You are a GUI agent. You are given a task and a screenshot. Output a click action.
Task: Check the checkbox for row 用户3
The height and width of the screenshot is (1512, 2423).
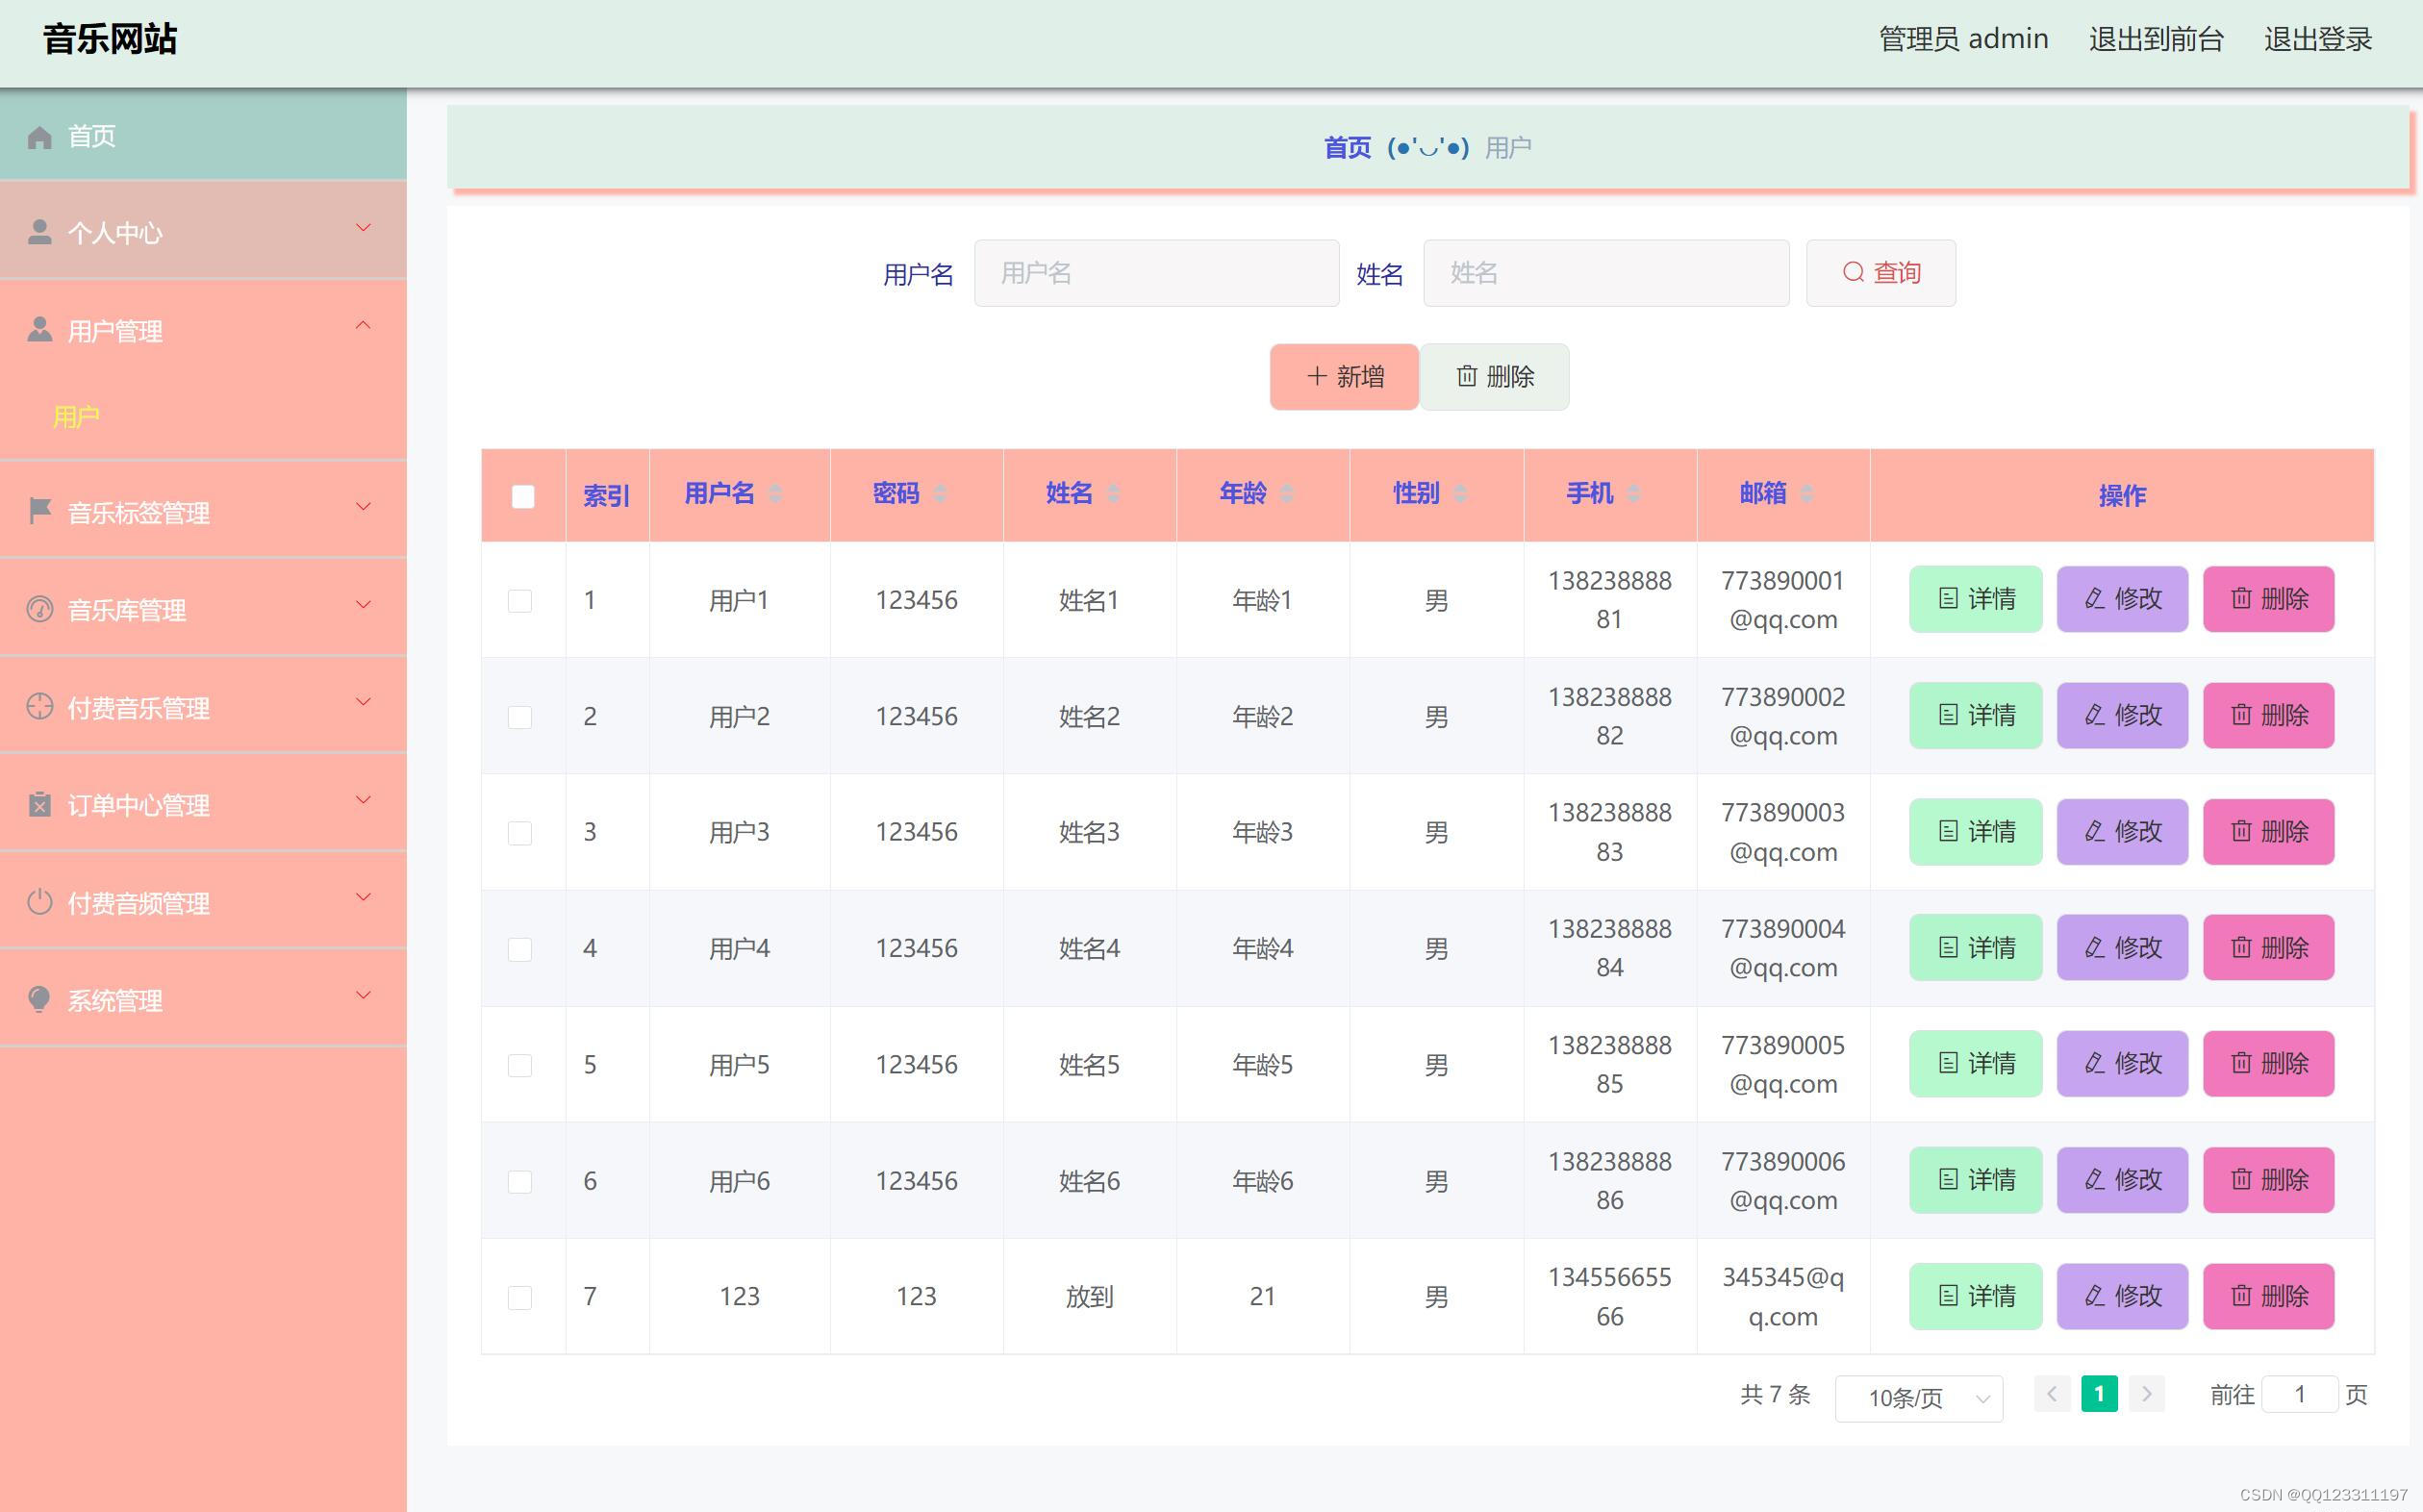pyautogui.click(x=520, y=833)
